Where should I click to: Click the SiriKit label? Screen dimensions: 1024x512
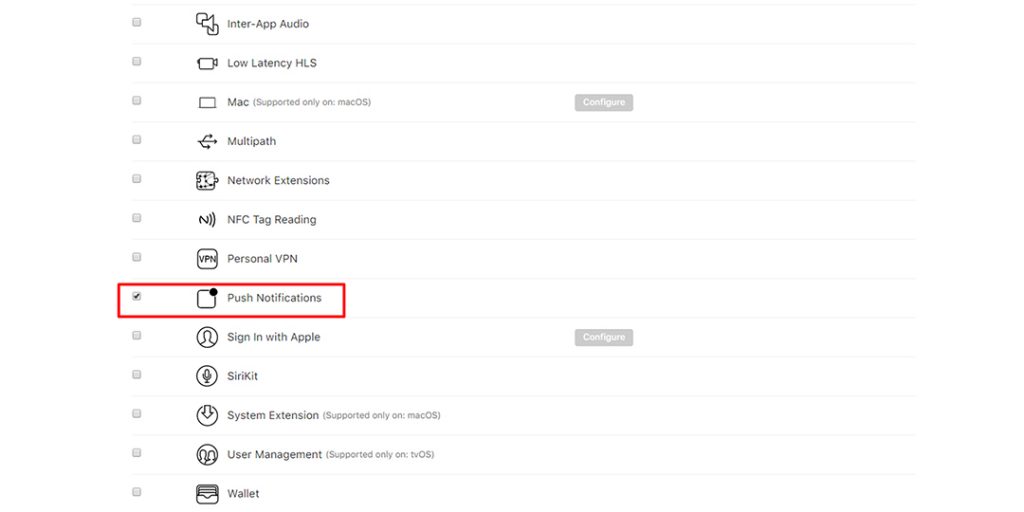[x=242, y=377]
